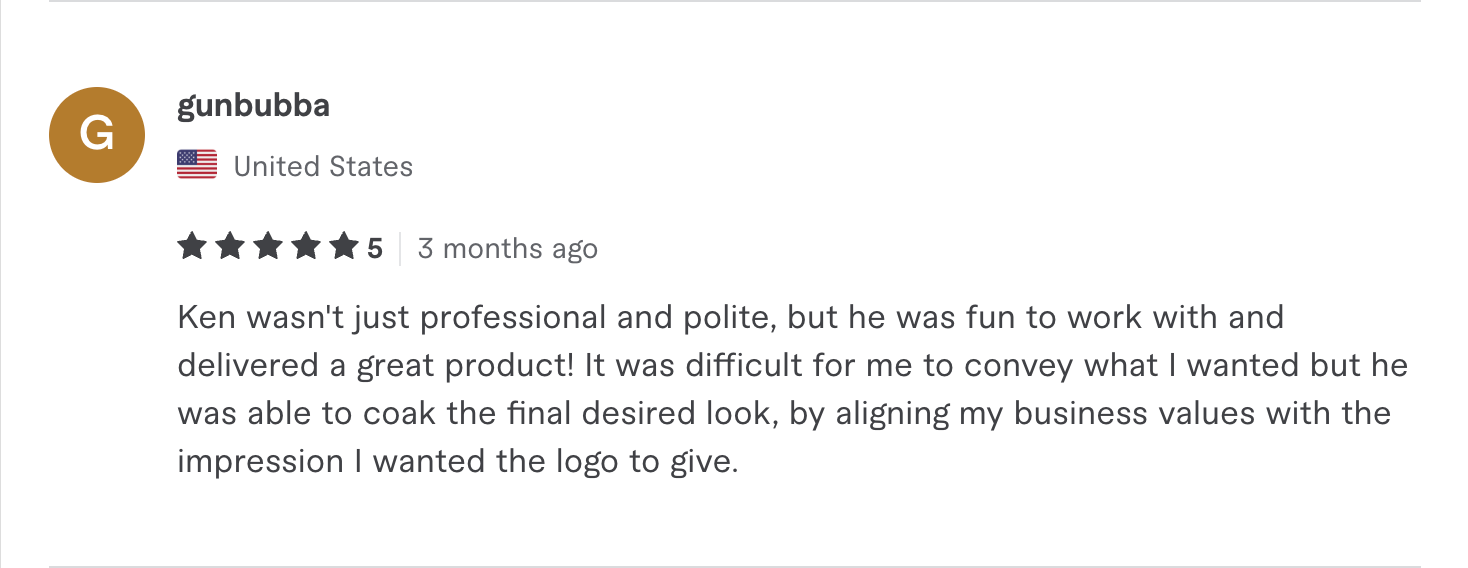Click the 3 months ago timestamp
Image resolution: width=1468 pixels, height=568 pixels.
click(x=507, y=248)
